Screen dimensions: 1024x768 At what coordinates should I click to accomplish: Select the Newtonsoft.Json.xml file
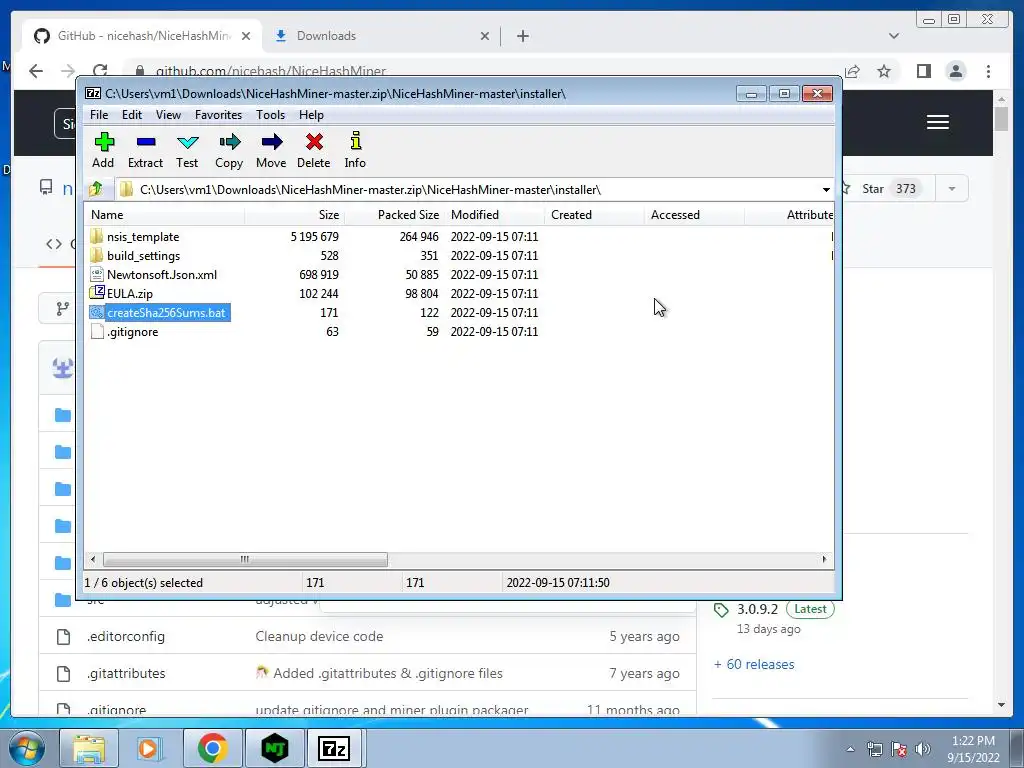pos(162,275)
